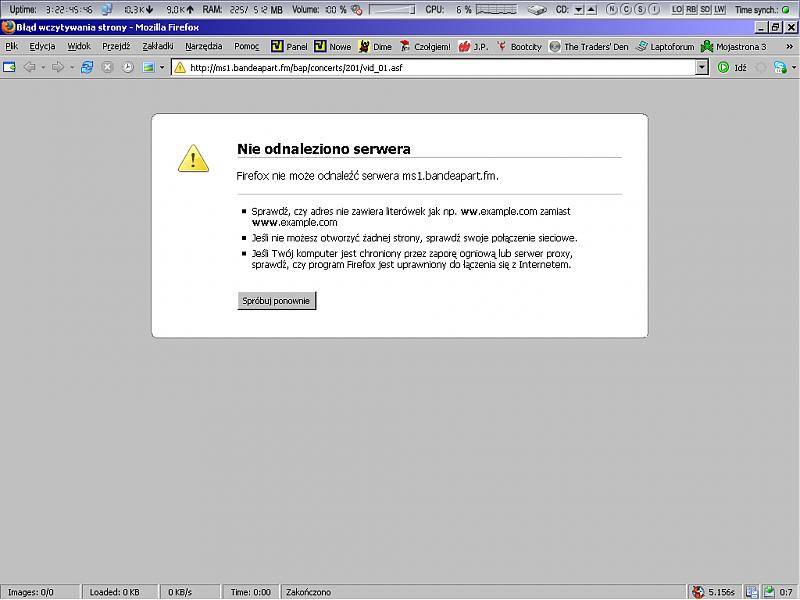Image resolution: width=800 pixels, height=600 pixels.
Task: Click the 'Nie odnaleziono serwera' heading
Action: pos(324,148)
